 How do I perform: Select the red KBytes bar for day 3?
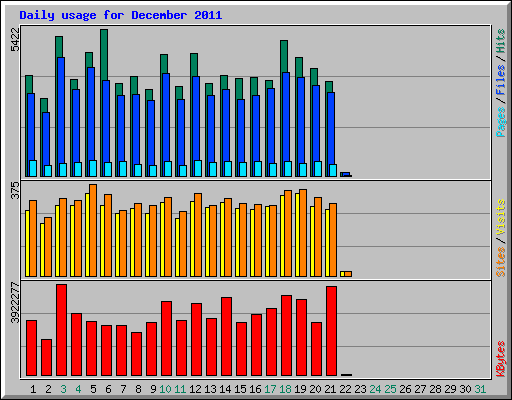[x=61, y=330]
